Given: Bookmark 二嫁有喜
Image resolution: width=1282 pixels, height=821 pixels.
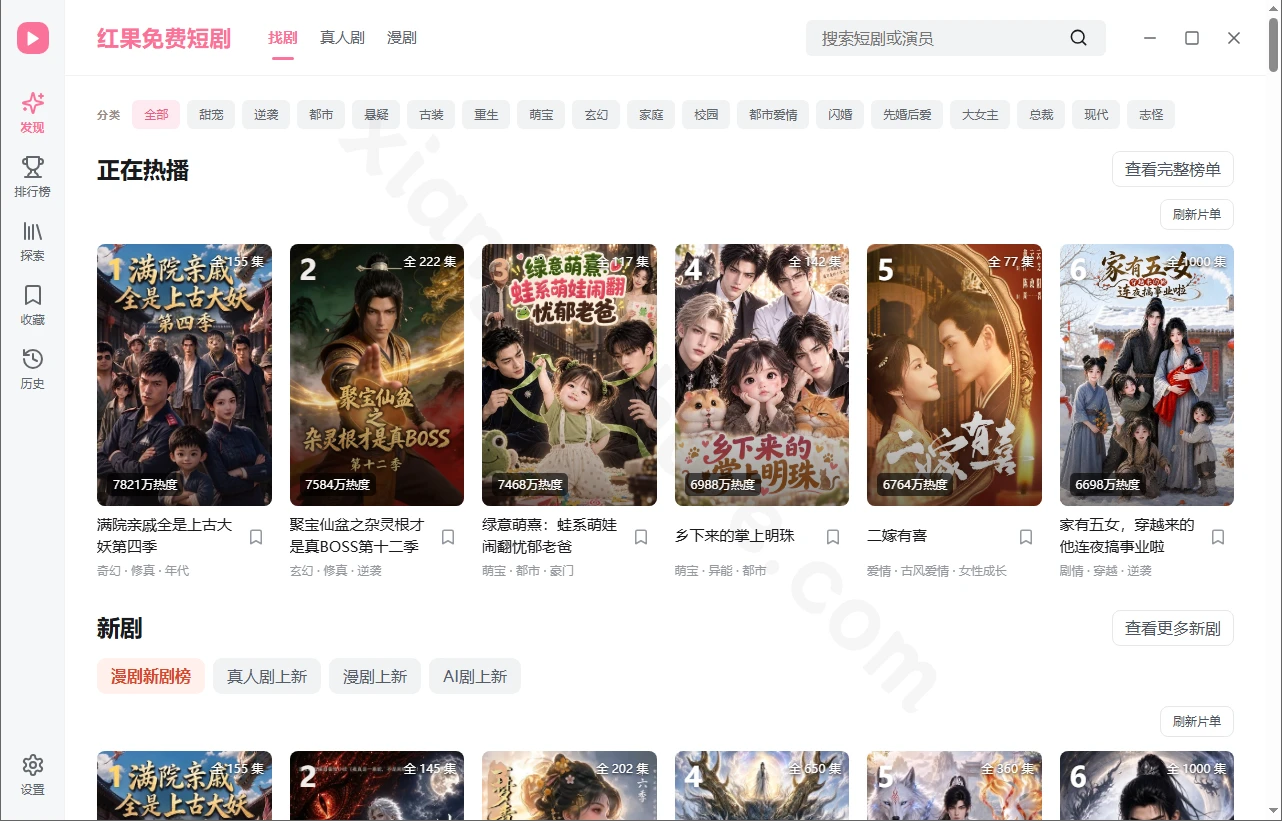Looking at the screenshot, I should pyautogui.click(x=1026, y=537).
